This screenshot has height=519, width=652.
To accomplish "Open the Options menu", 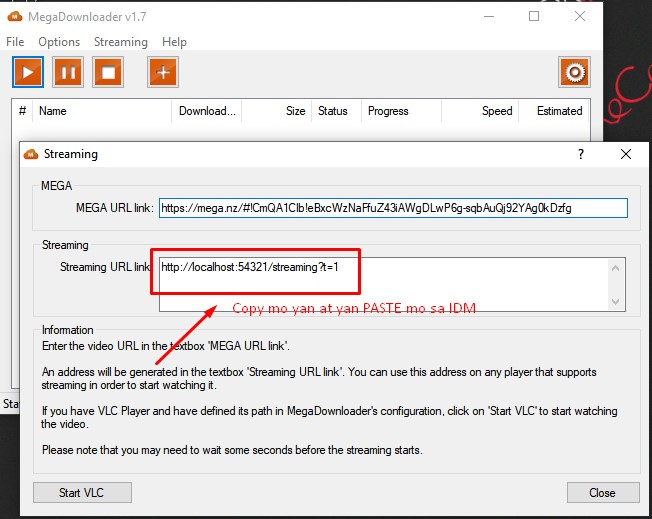I will pyautogui.click(x=59, y=42).
